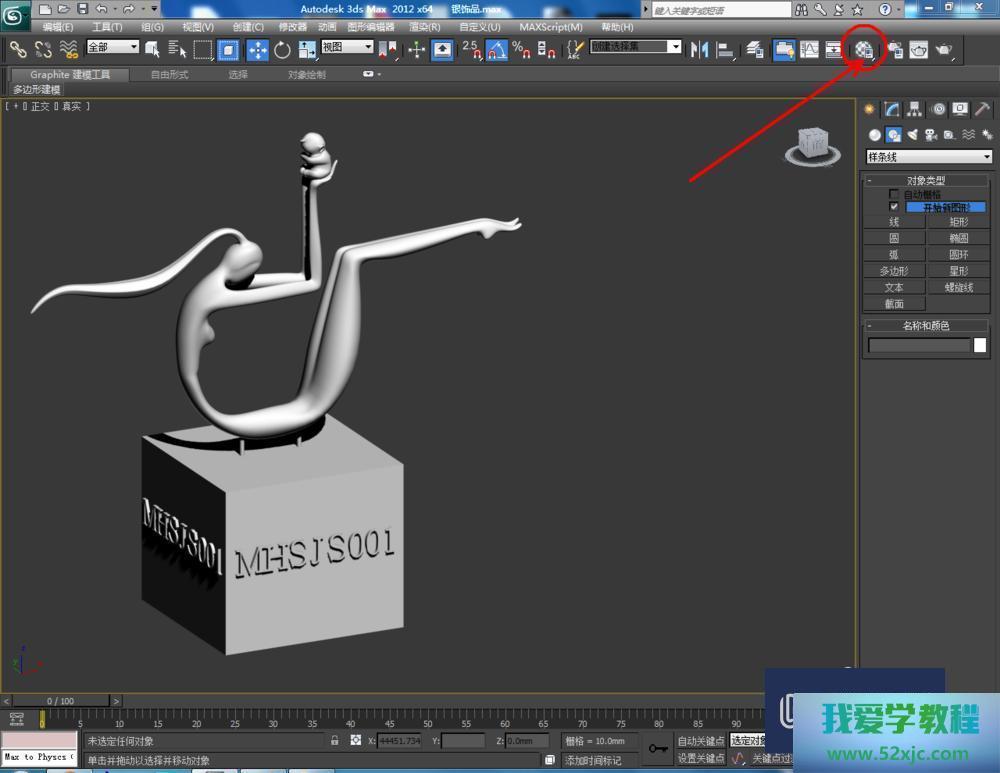1000x773 pixels.
Task: Click the Select and Rotate tool
Action: point(283,49)
